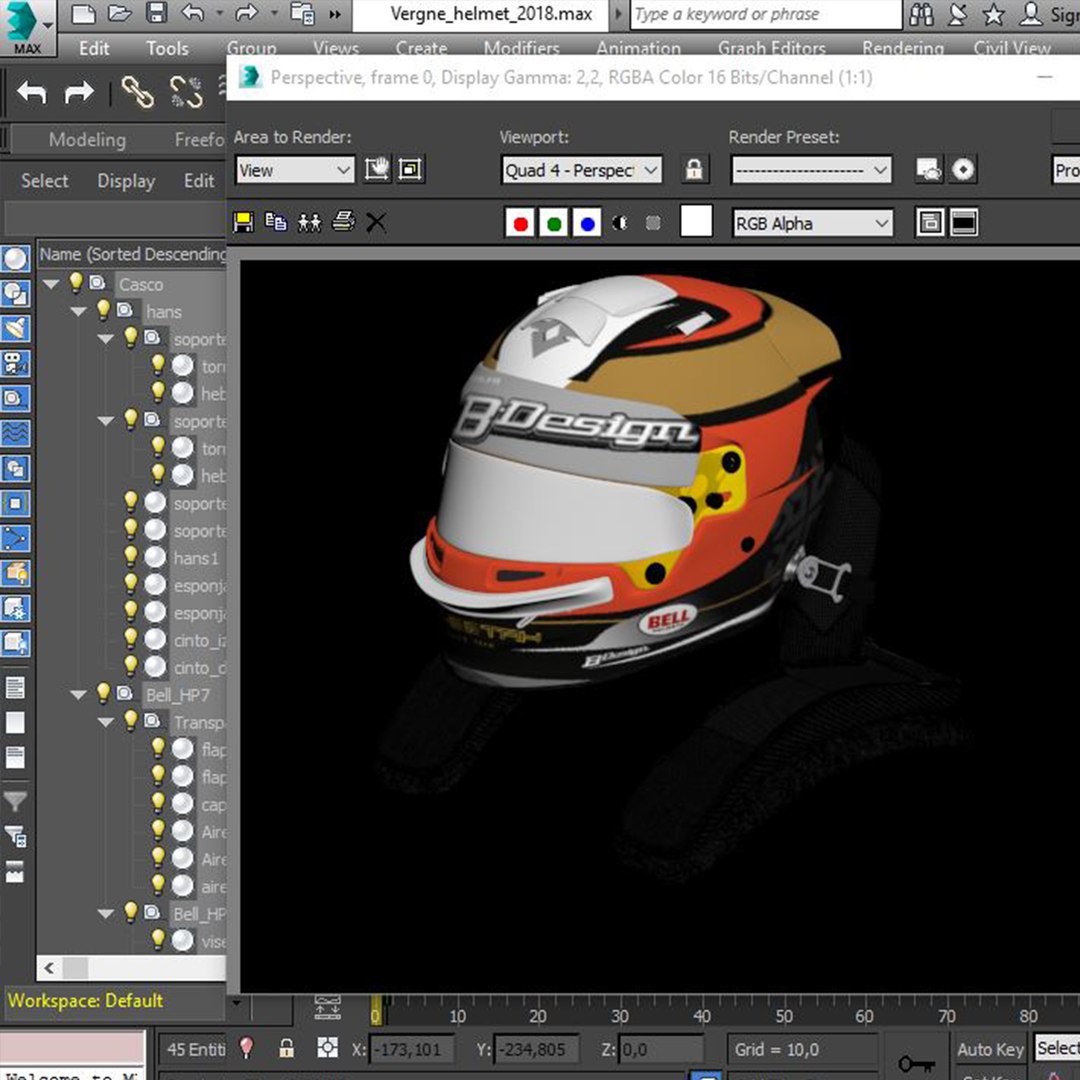Create a new scene with New icon

[x=83, y=14]
